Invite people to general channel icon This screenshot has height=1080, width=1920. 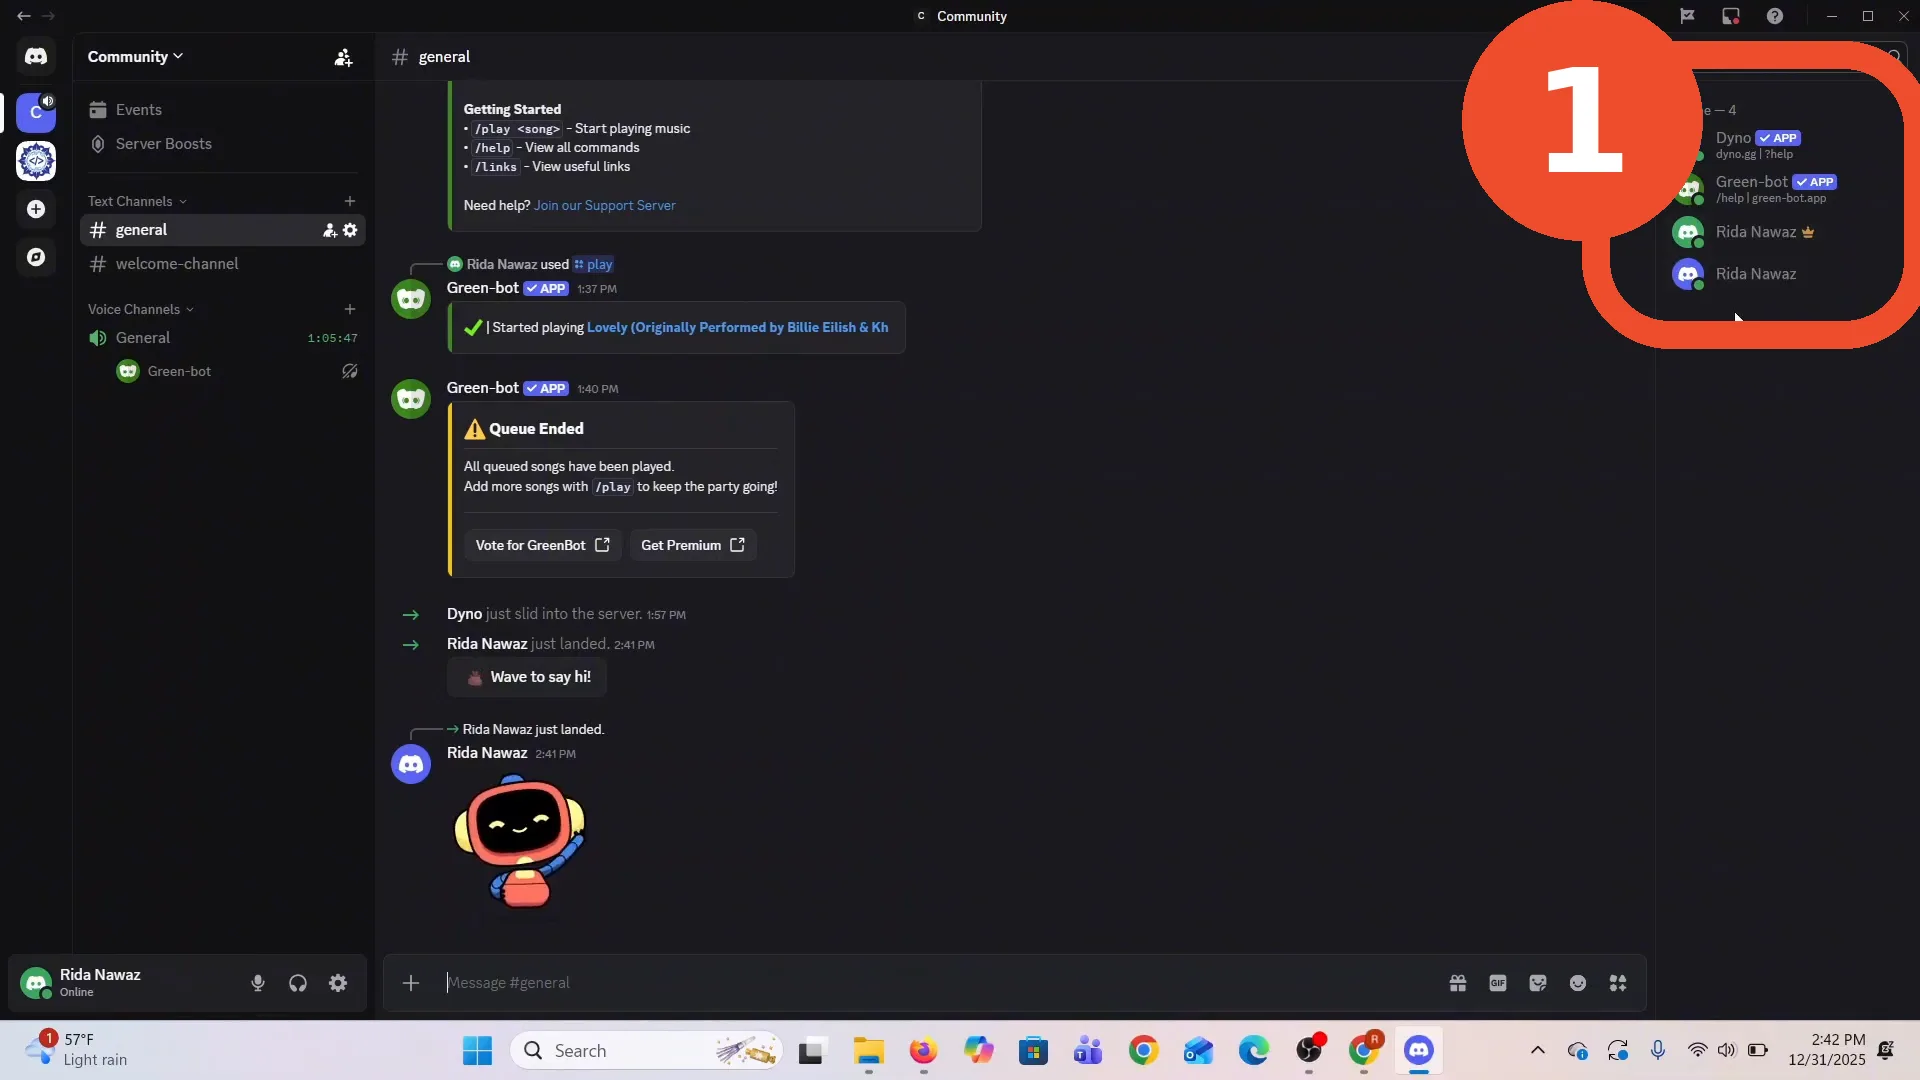coord(330,230)
